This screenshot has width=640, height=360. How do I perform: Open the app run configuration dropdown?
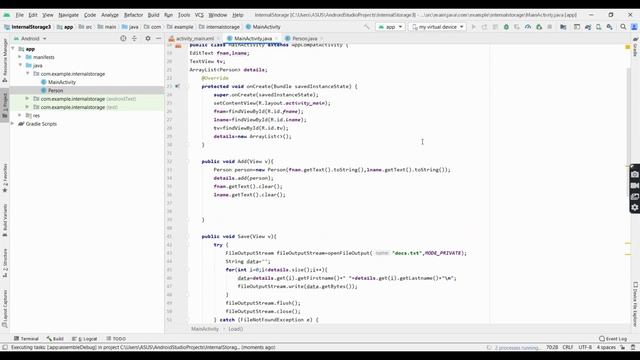pos(390,27)
